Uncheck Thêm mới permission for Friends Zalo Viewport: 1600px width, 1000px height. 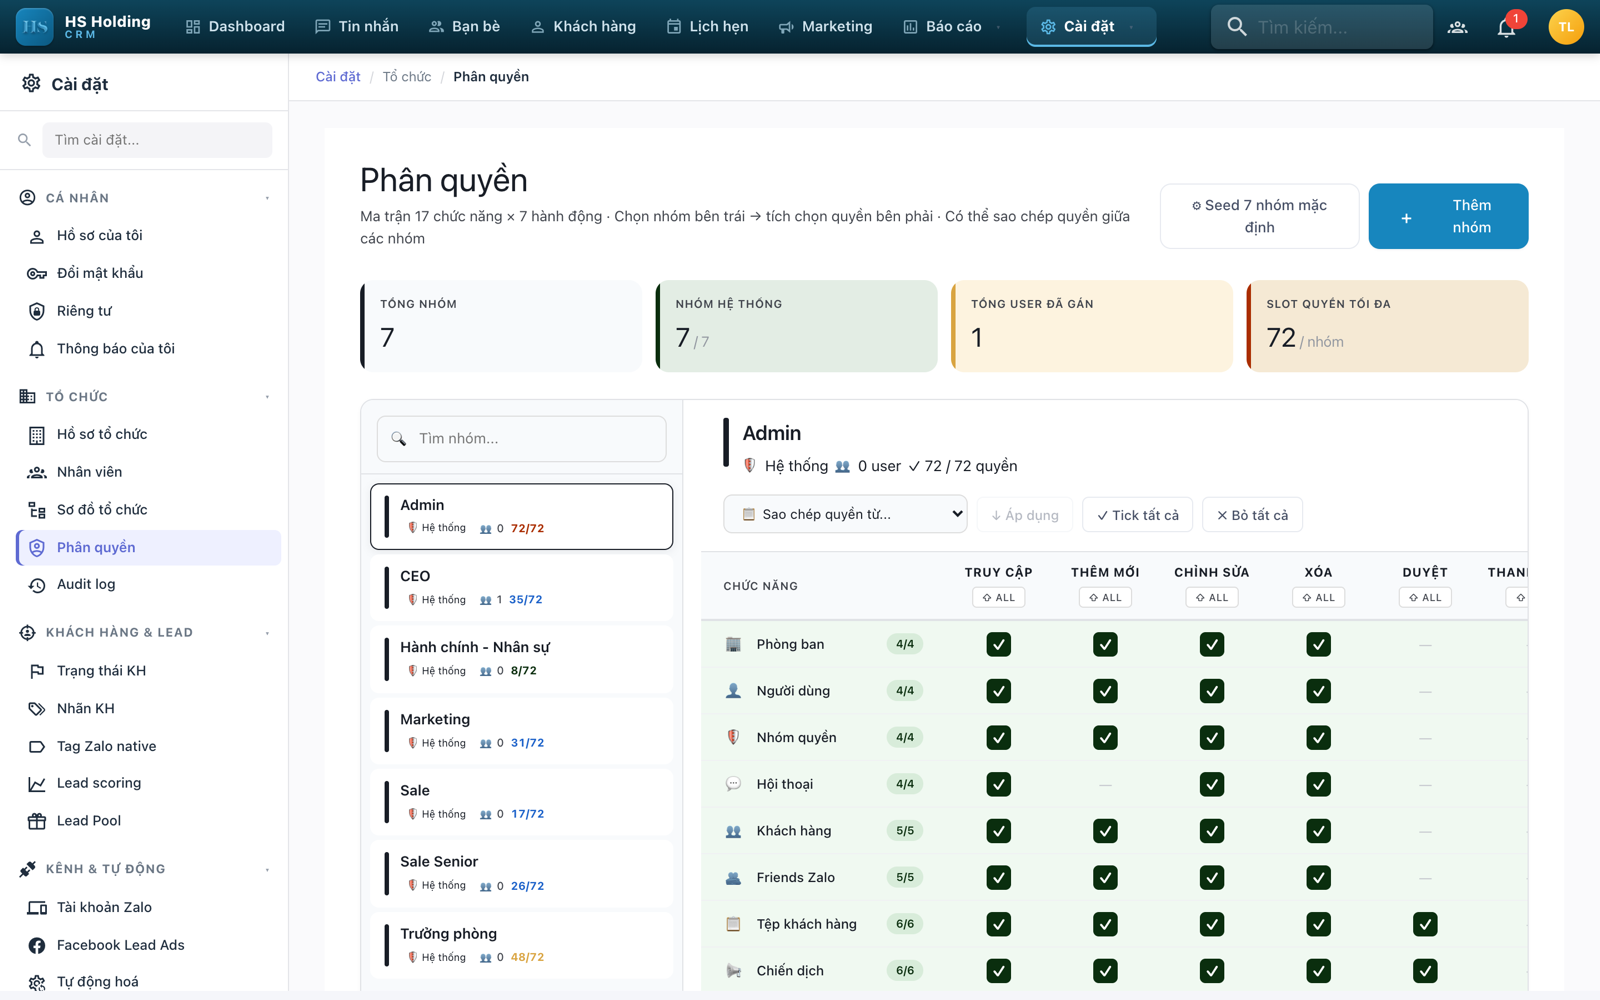tap(1105, 878)
